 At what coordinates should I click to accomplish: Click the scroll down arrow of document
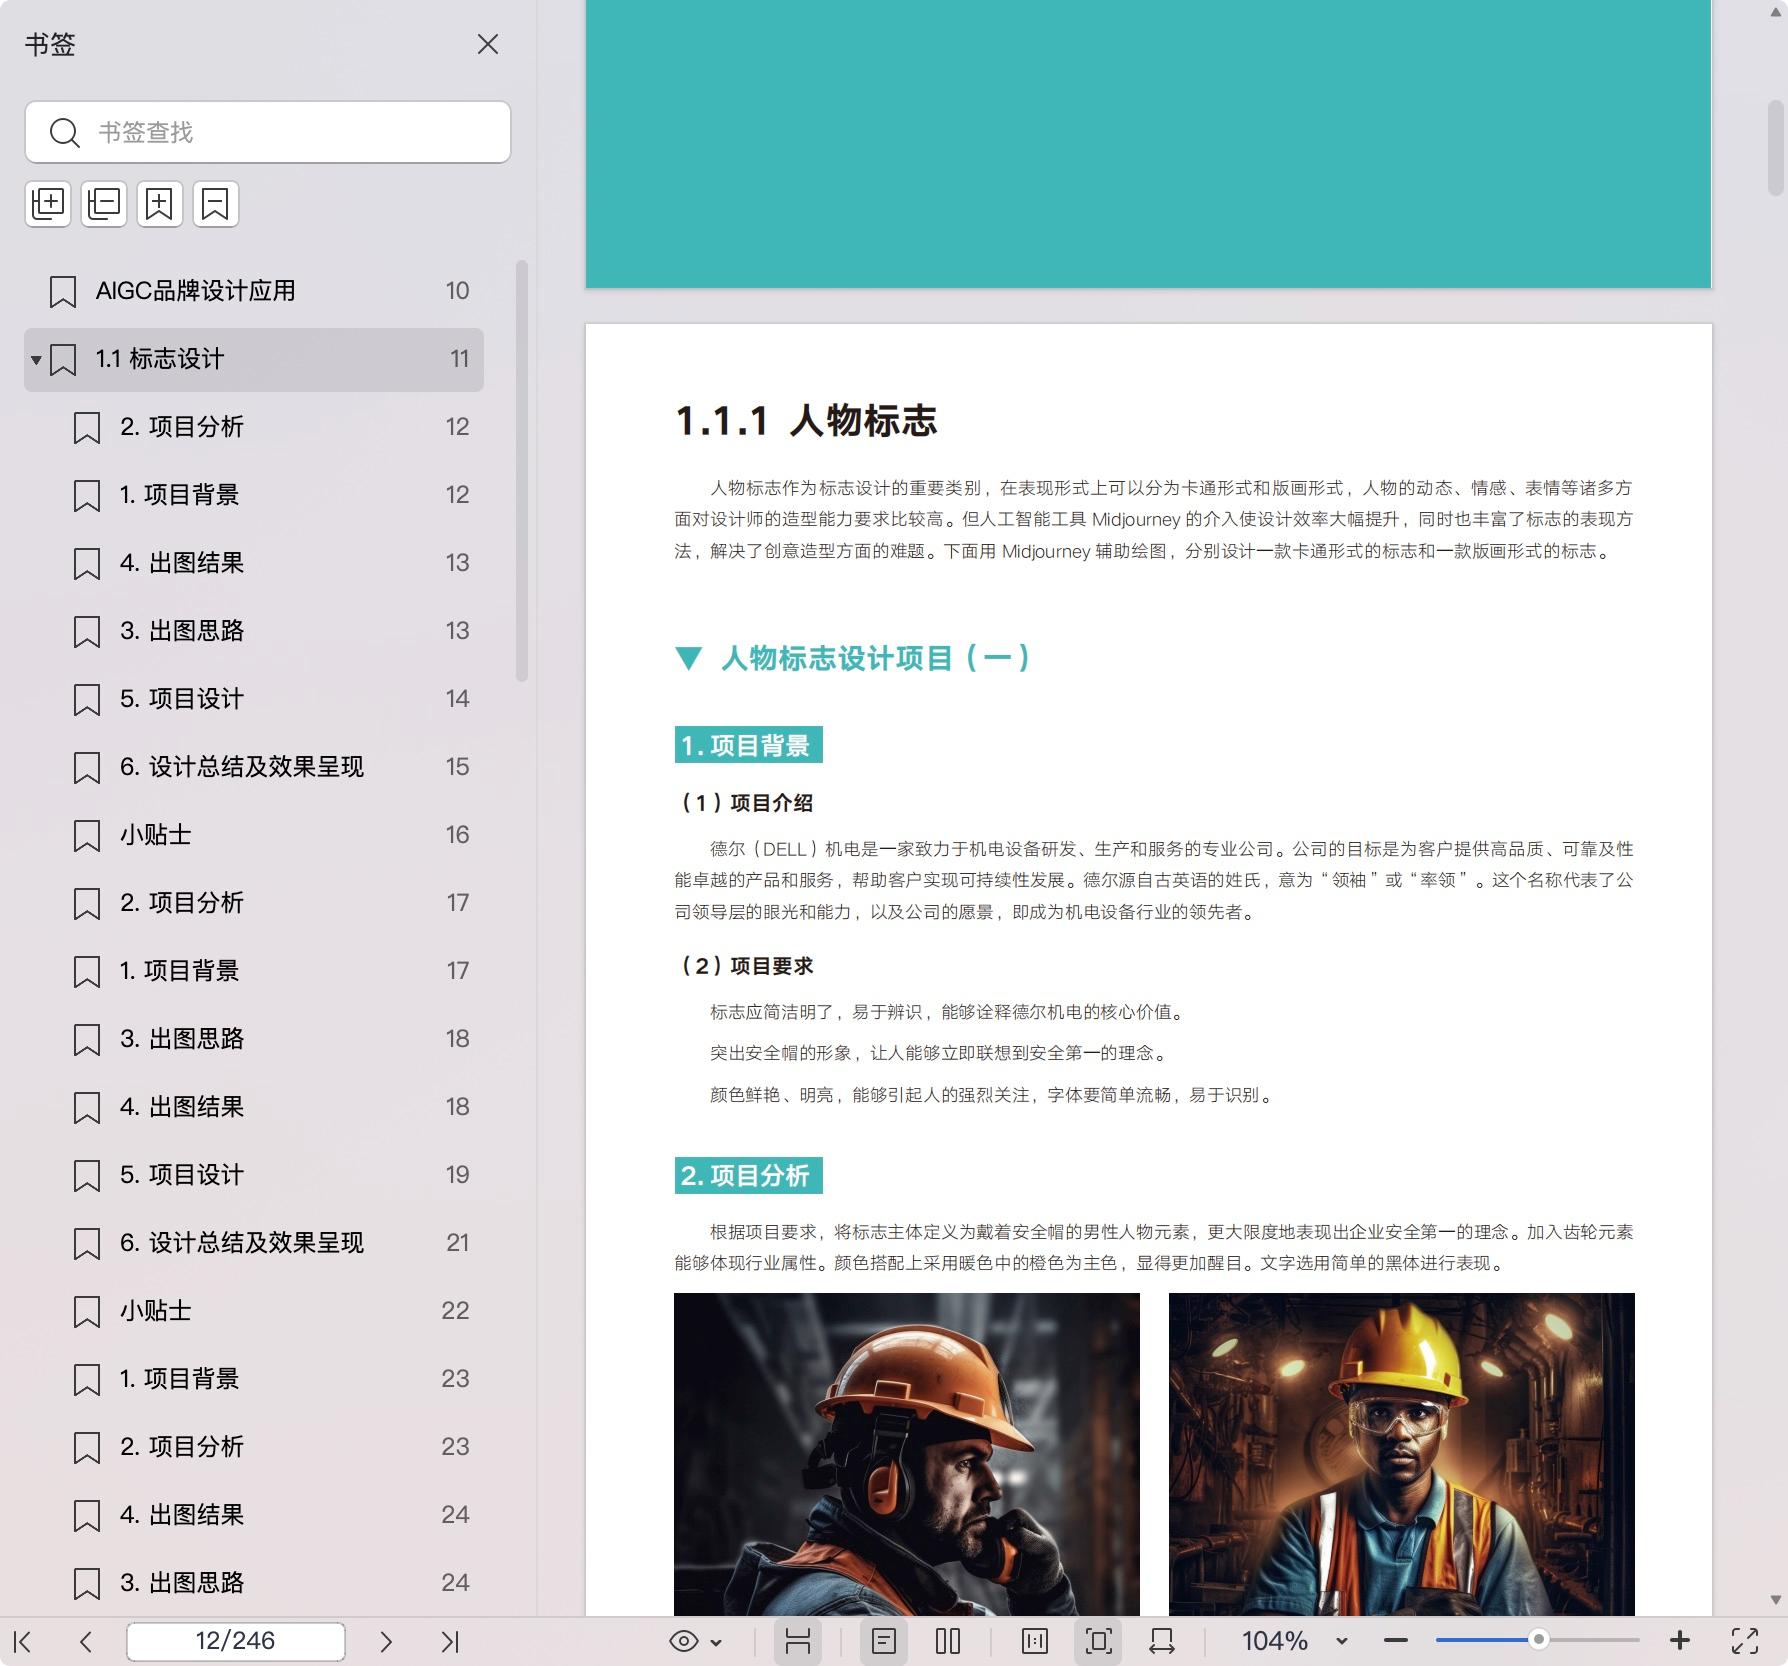(x=1776, y=1600)
